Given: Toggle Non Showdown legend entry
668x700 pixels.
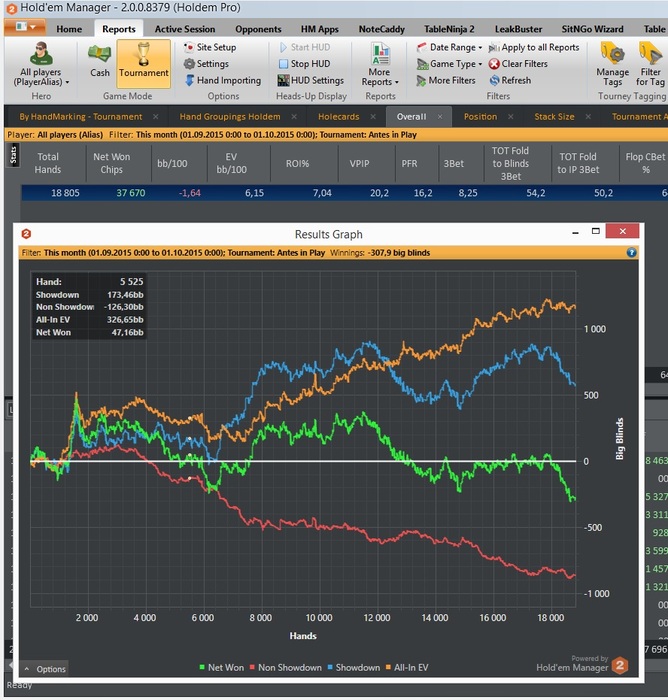Looking at the screenshot, I should point(285,668).
